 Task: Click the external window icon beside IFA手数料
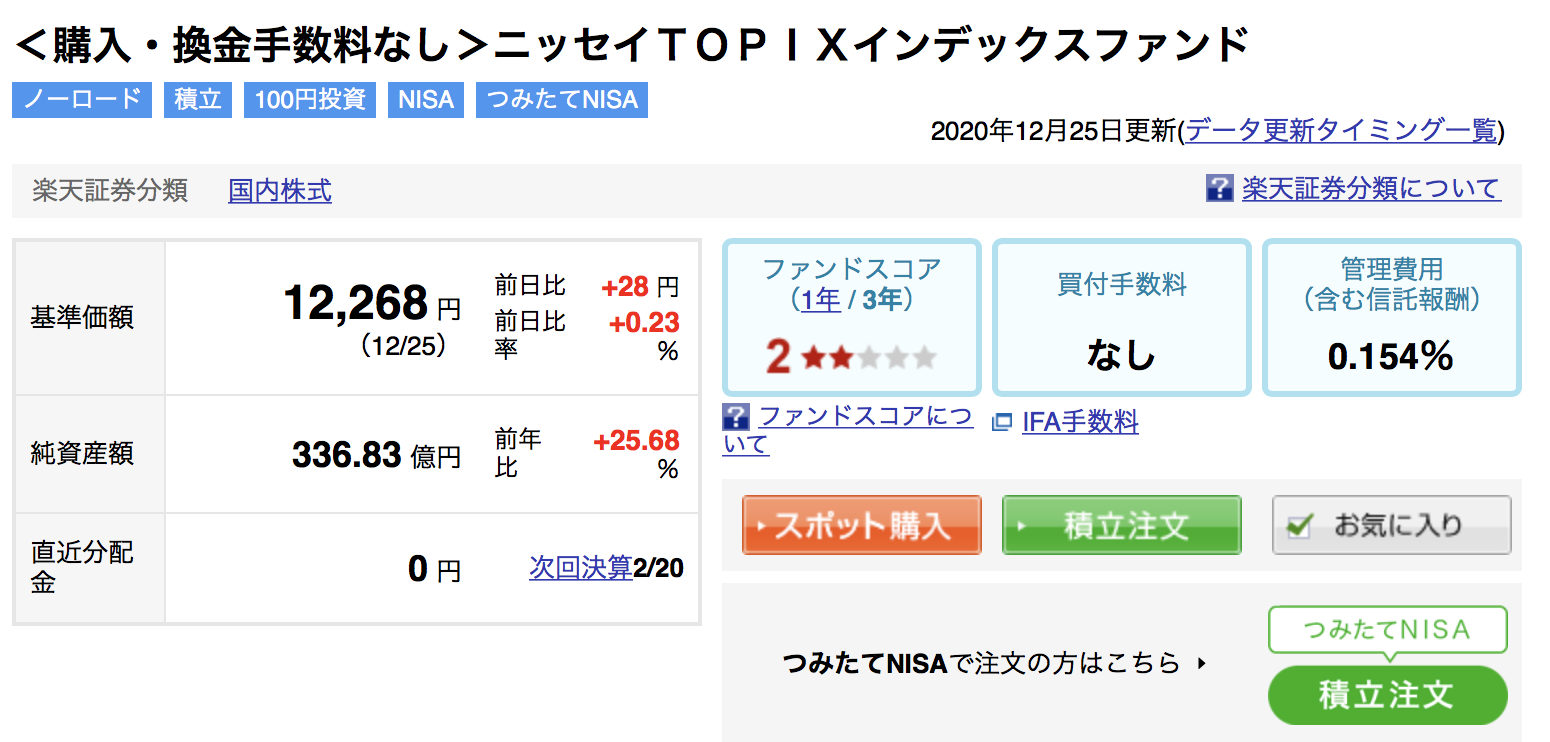pos(1002,423)
